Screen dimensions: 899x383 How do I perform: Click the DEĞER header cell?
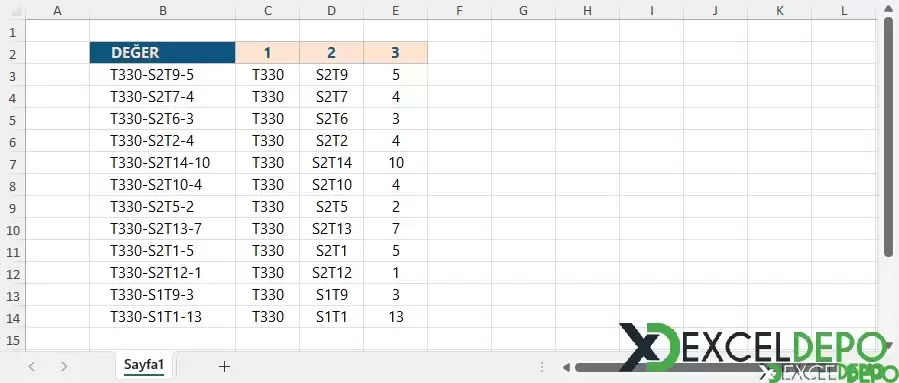tap(163, 53)
